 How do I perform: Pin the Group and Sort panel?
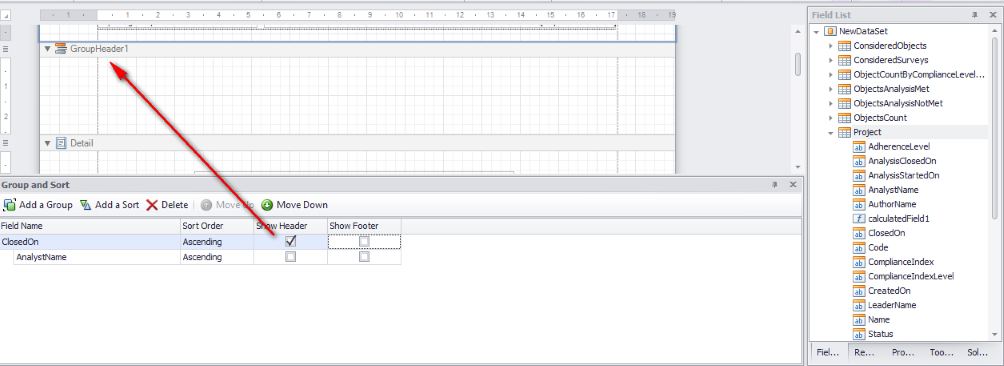pyautogui.click(x=775, y=185)
